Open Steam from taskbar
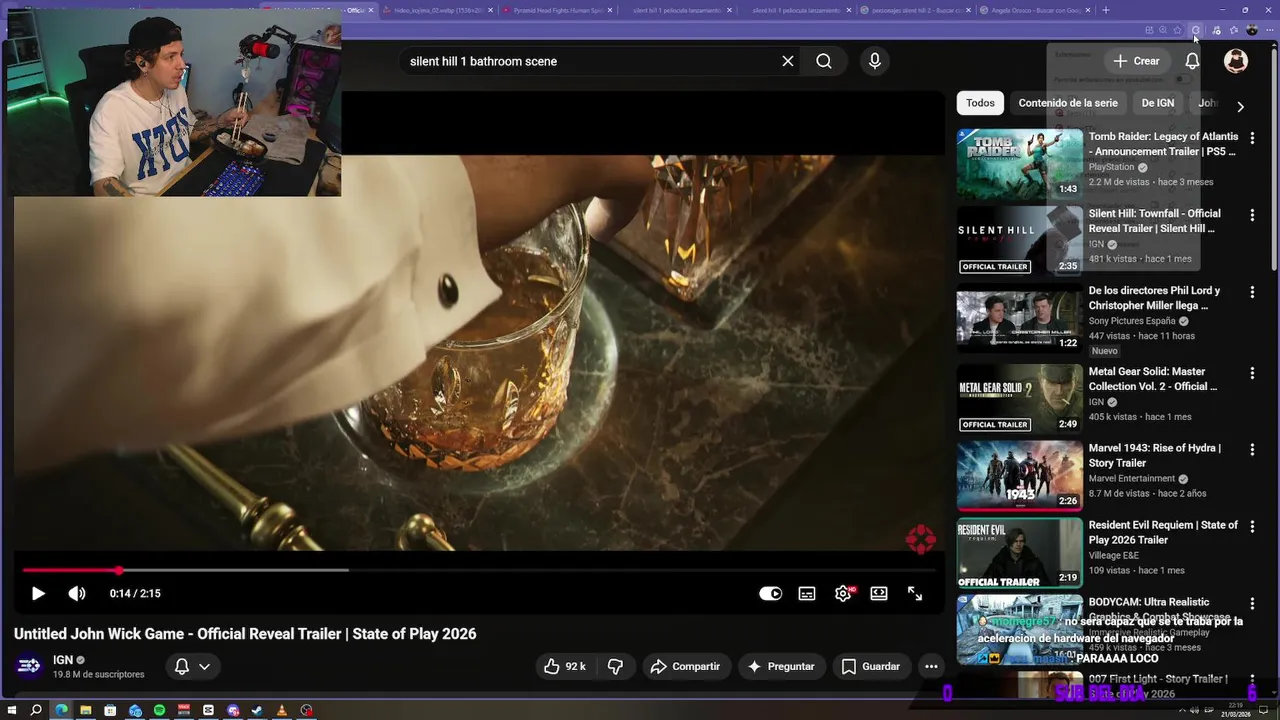 tap(257, 710)
